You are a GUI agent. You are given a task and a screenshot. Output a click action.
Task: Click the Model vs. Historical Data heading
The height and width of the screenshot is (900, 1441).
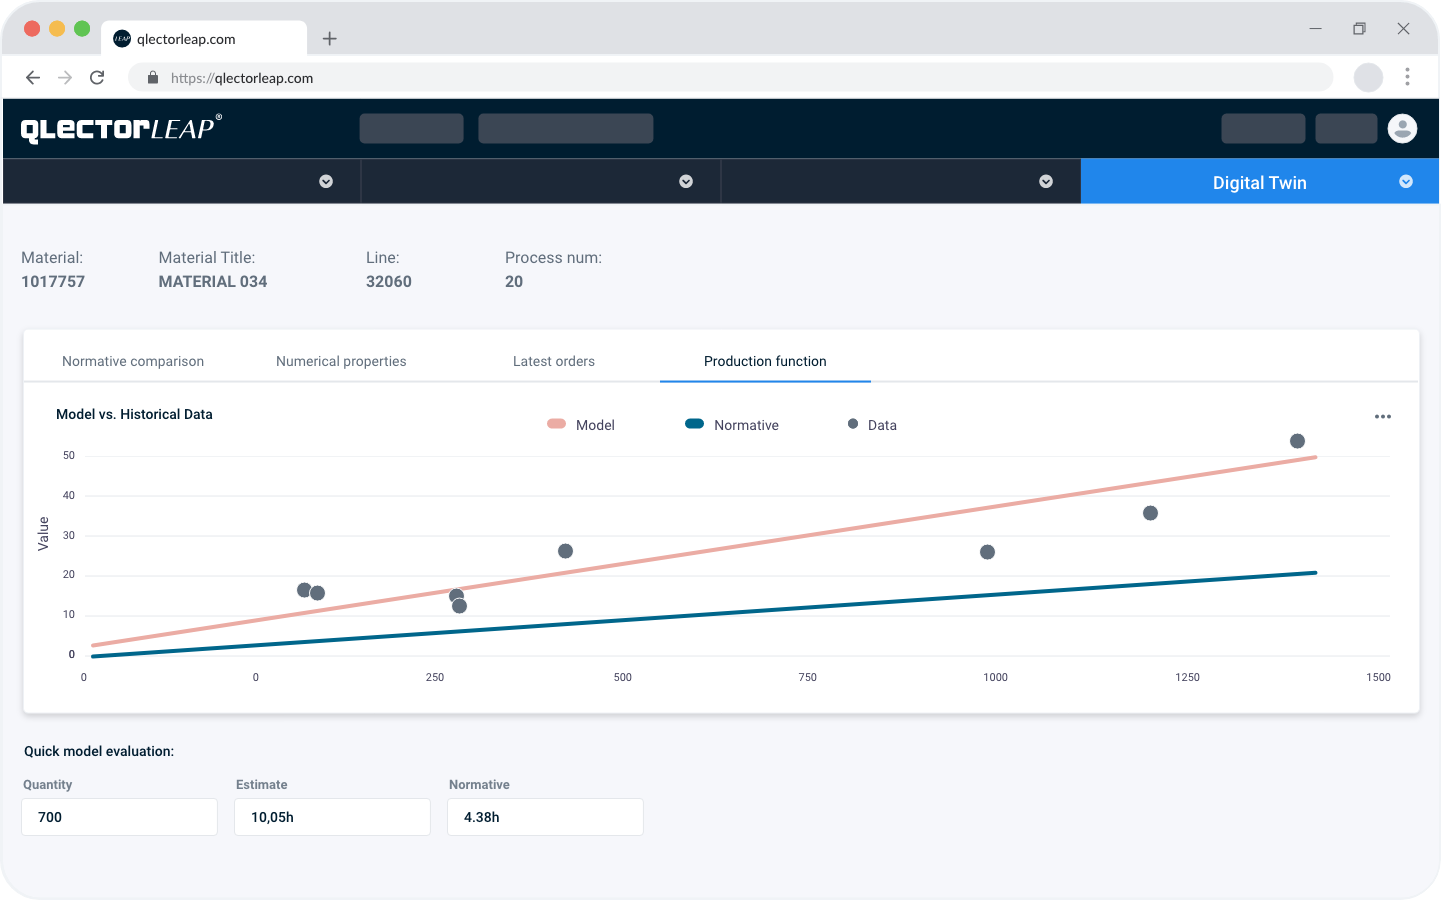(134, 414)
